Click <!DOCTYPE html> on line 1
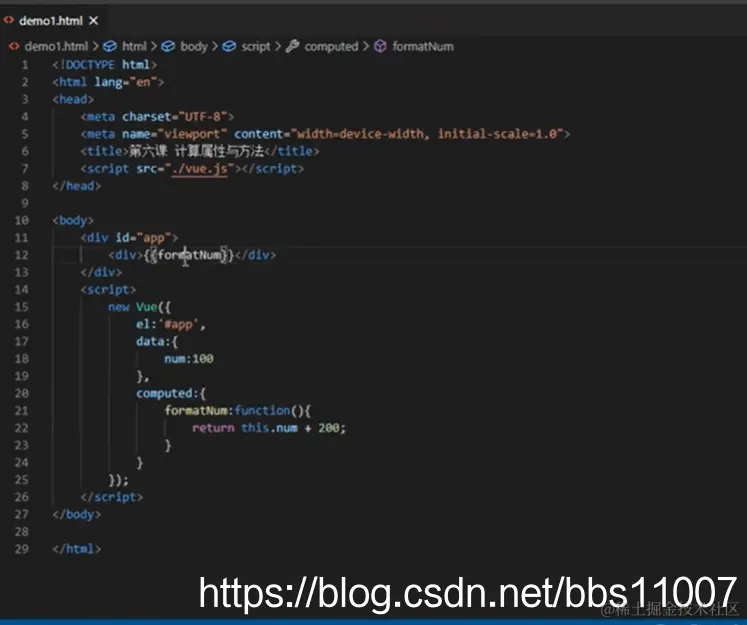This screenshot has width=747, height=625. 104,65
